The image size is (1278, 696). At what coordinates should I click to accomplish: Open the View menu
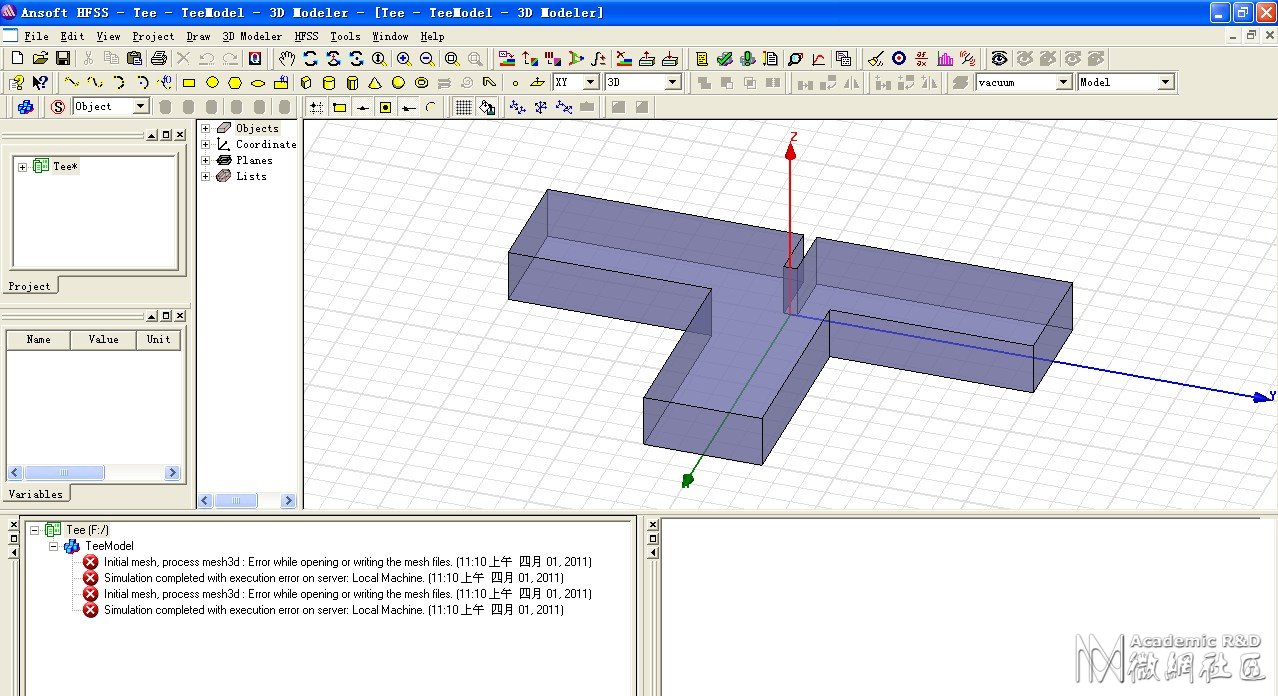tap(108, 36)
